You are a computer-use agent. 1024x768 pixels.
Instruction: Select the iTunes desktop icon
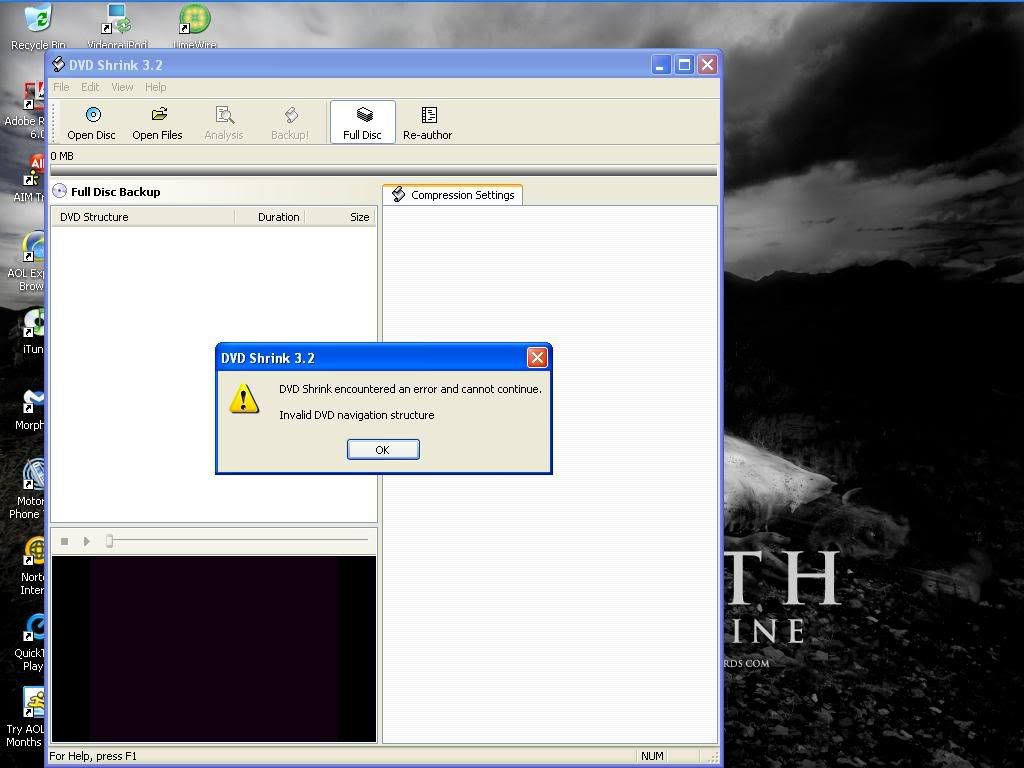(x=33, y=332)
